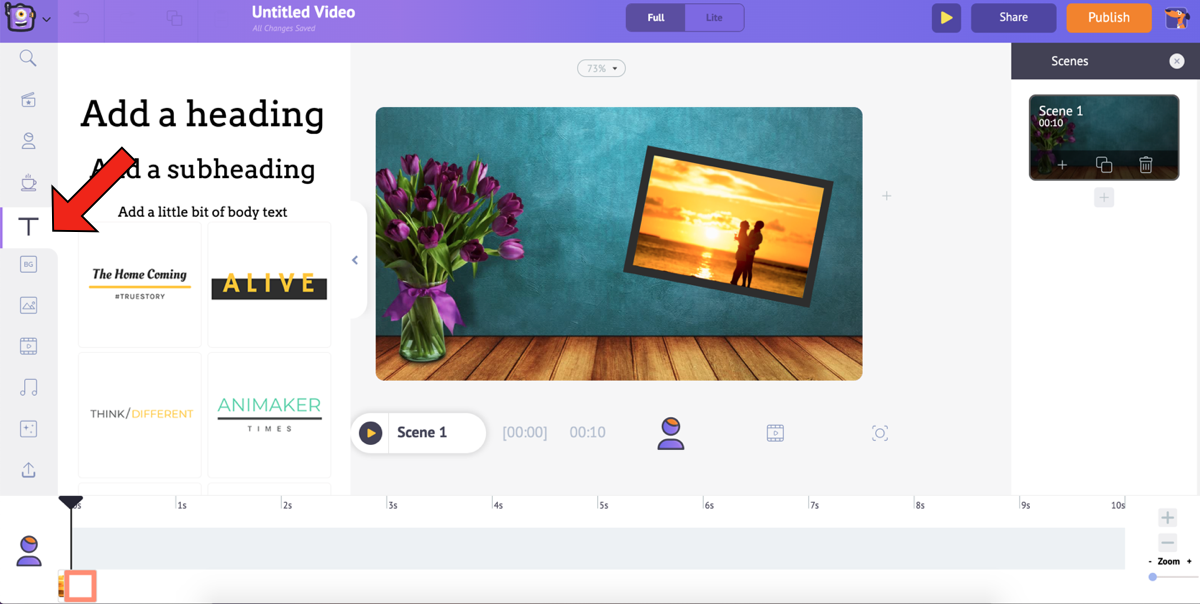Duplicate Scene 1 using copy icon
This screenshot has height=604, width=1200.
pos(1104,165)
